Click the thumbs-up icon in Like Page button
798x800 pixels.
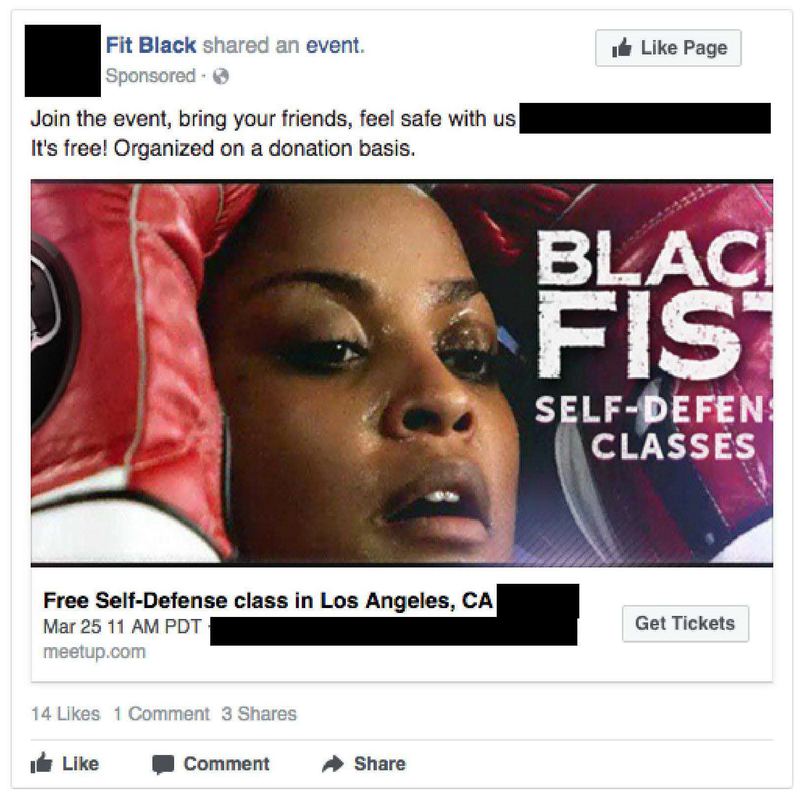pos(621,47)
